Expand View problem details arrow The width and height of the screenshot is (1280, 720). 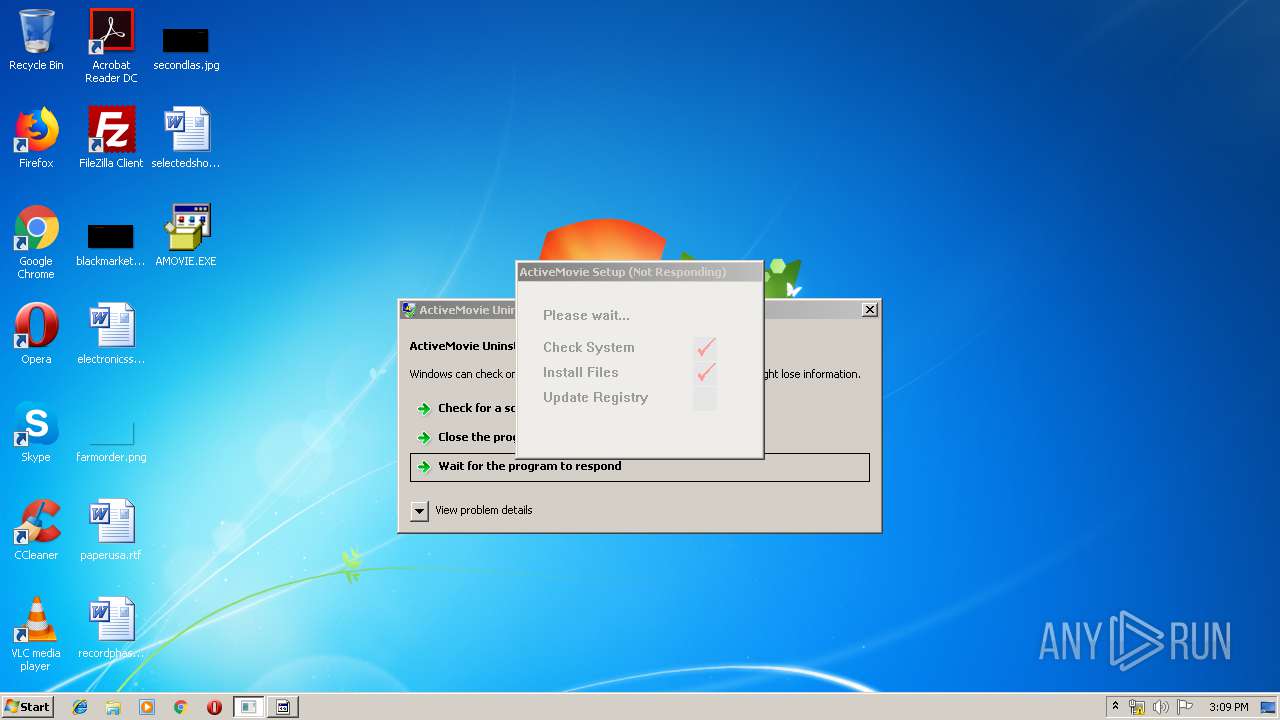click(x=420, y=511)
